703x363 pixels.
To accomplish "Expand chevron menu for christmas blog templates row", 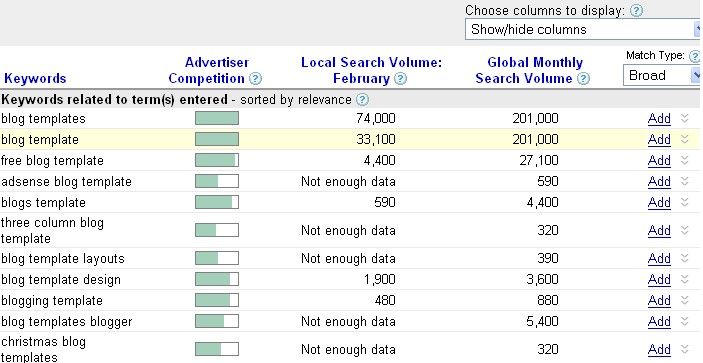I will tap(684, 349).
